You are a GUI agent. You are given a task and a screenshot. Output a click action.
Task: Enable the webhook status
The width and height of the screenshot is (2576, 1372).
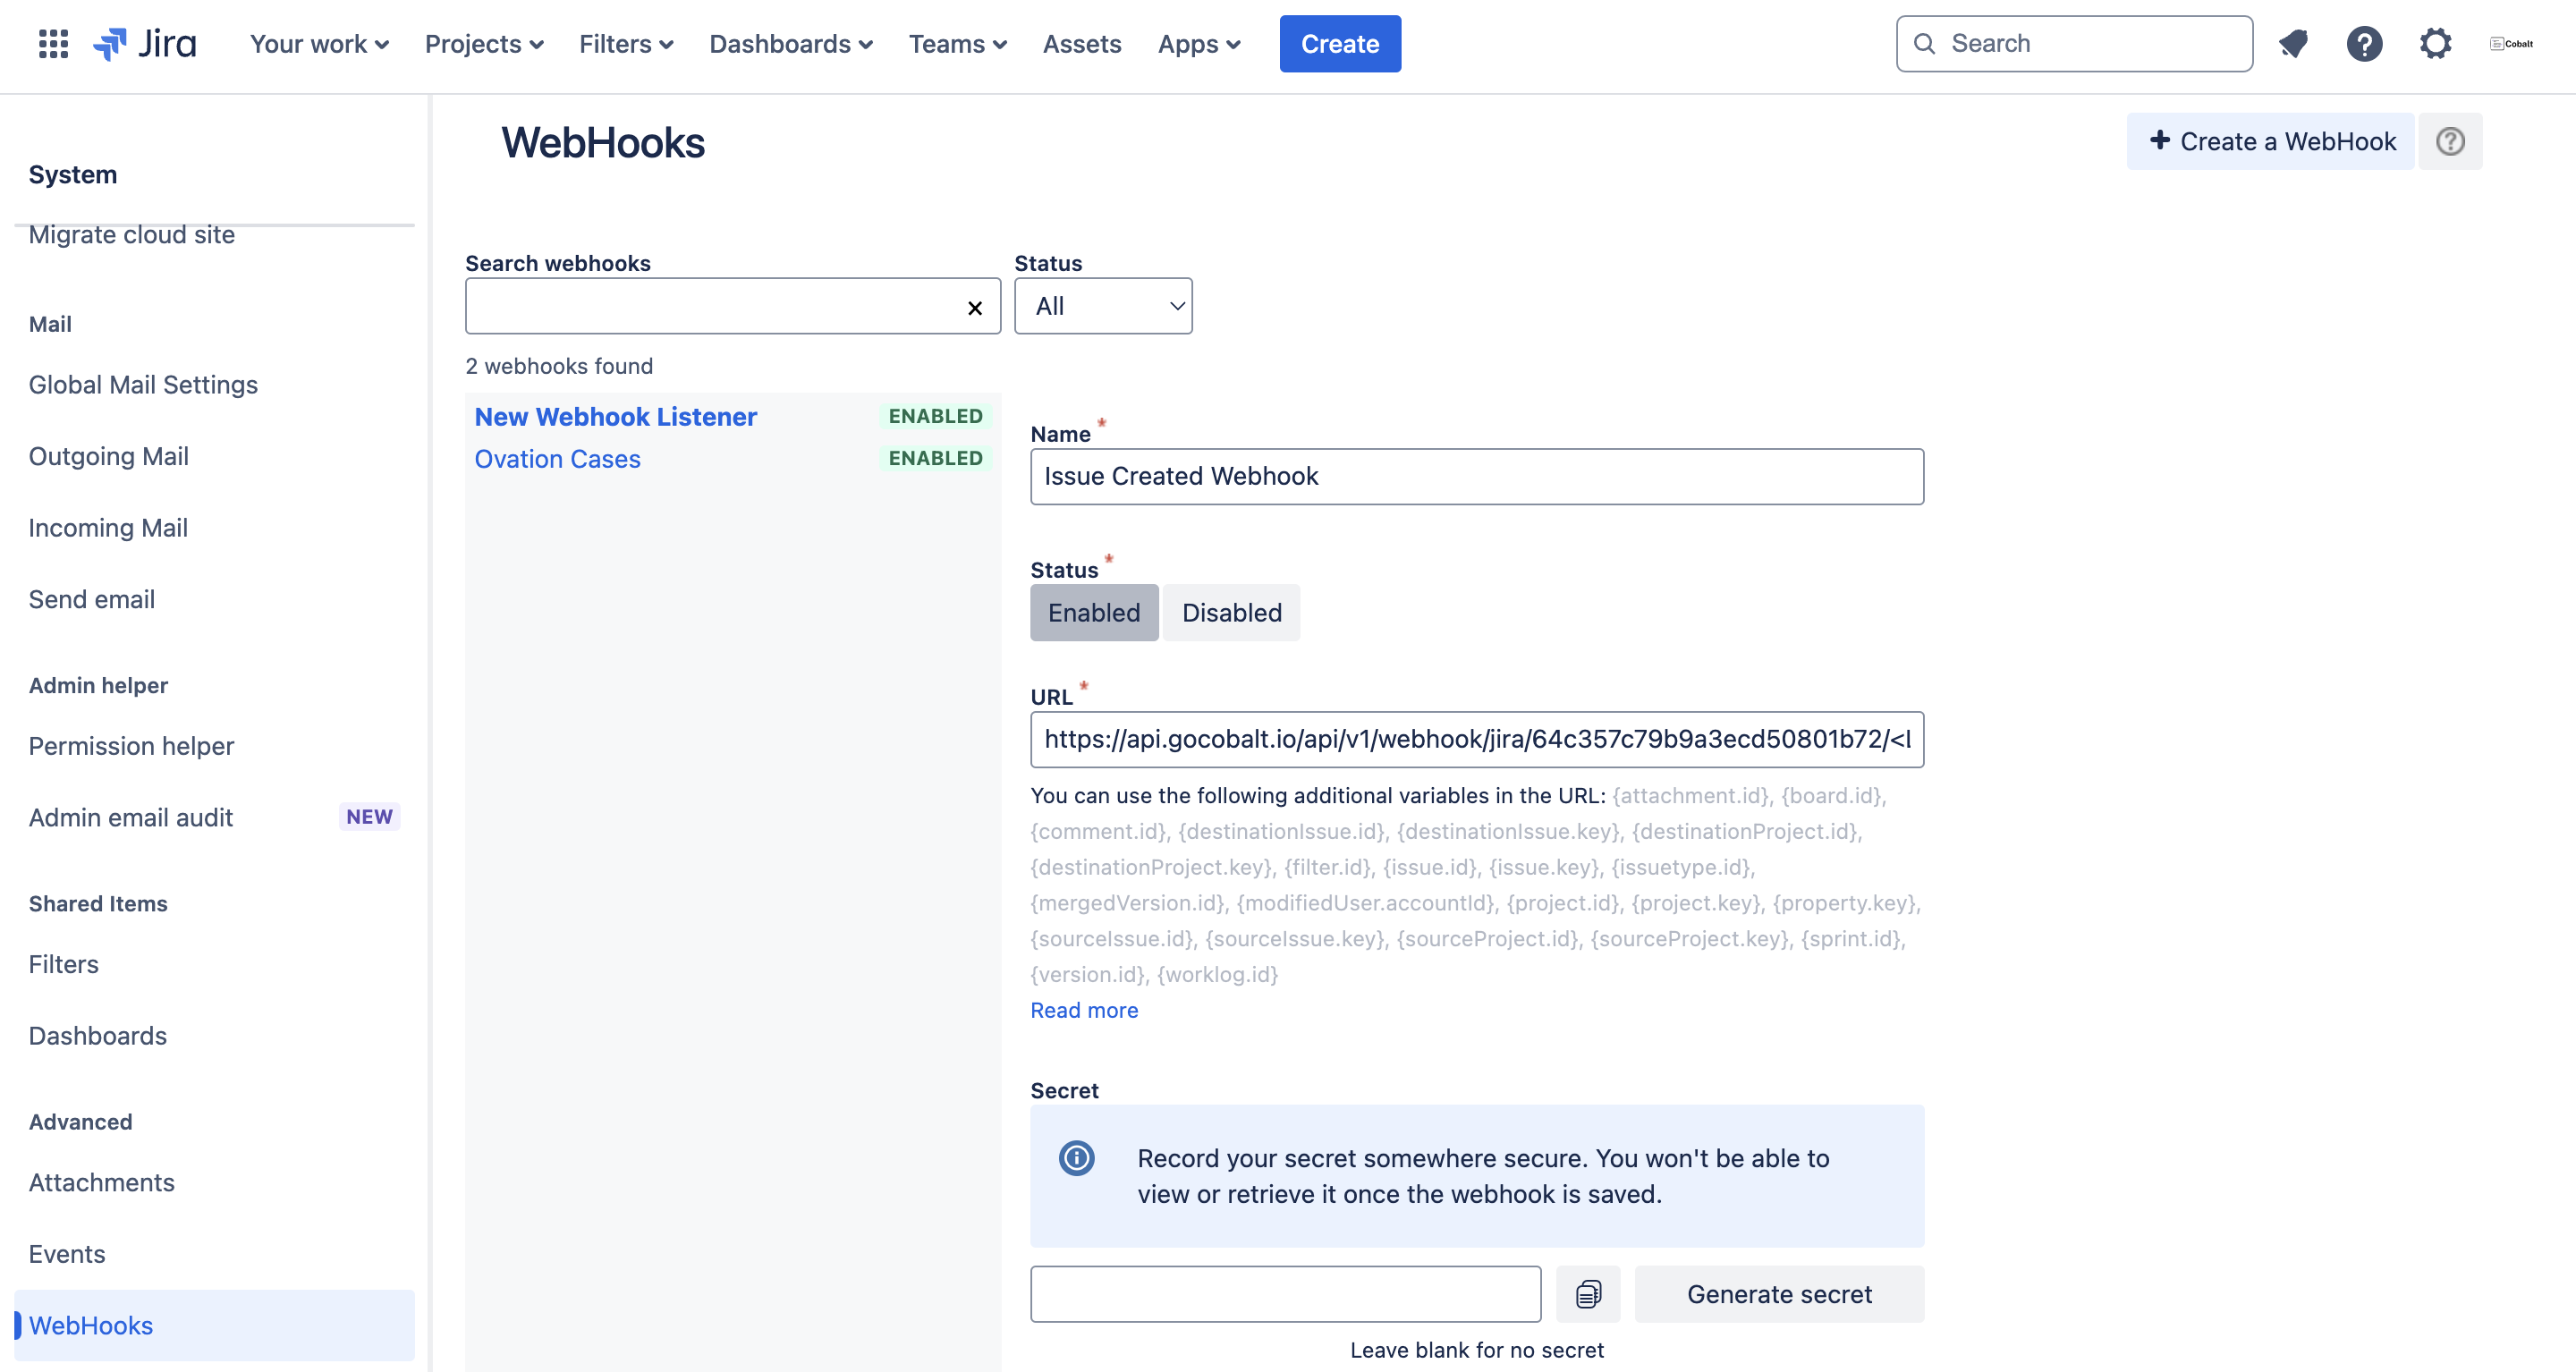click(1093, 612)
